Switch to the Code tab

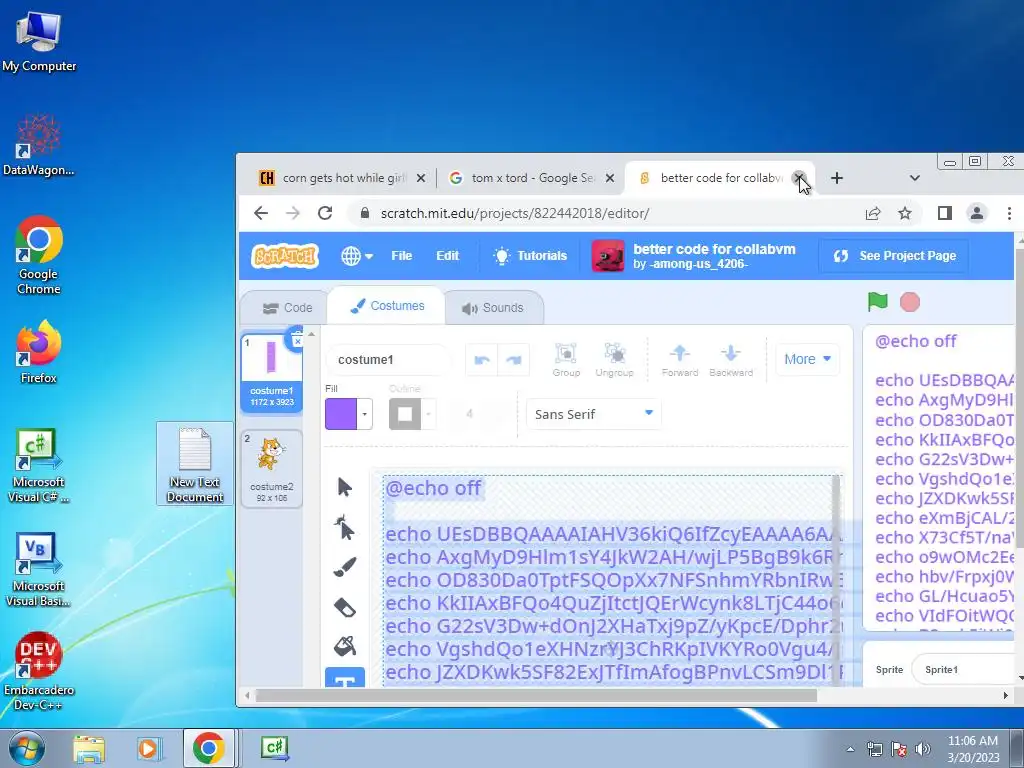click(x=287, y=308)
